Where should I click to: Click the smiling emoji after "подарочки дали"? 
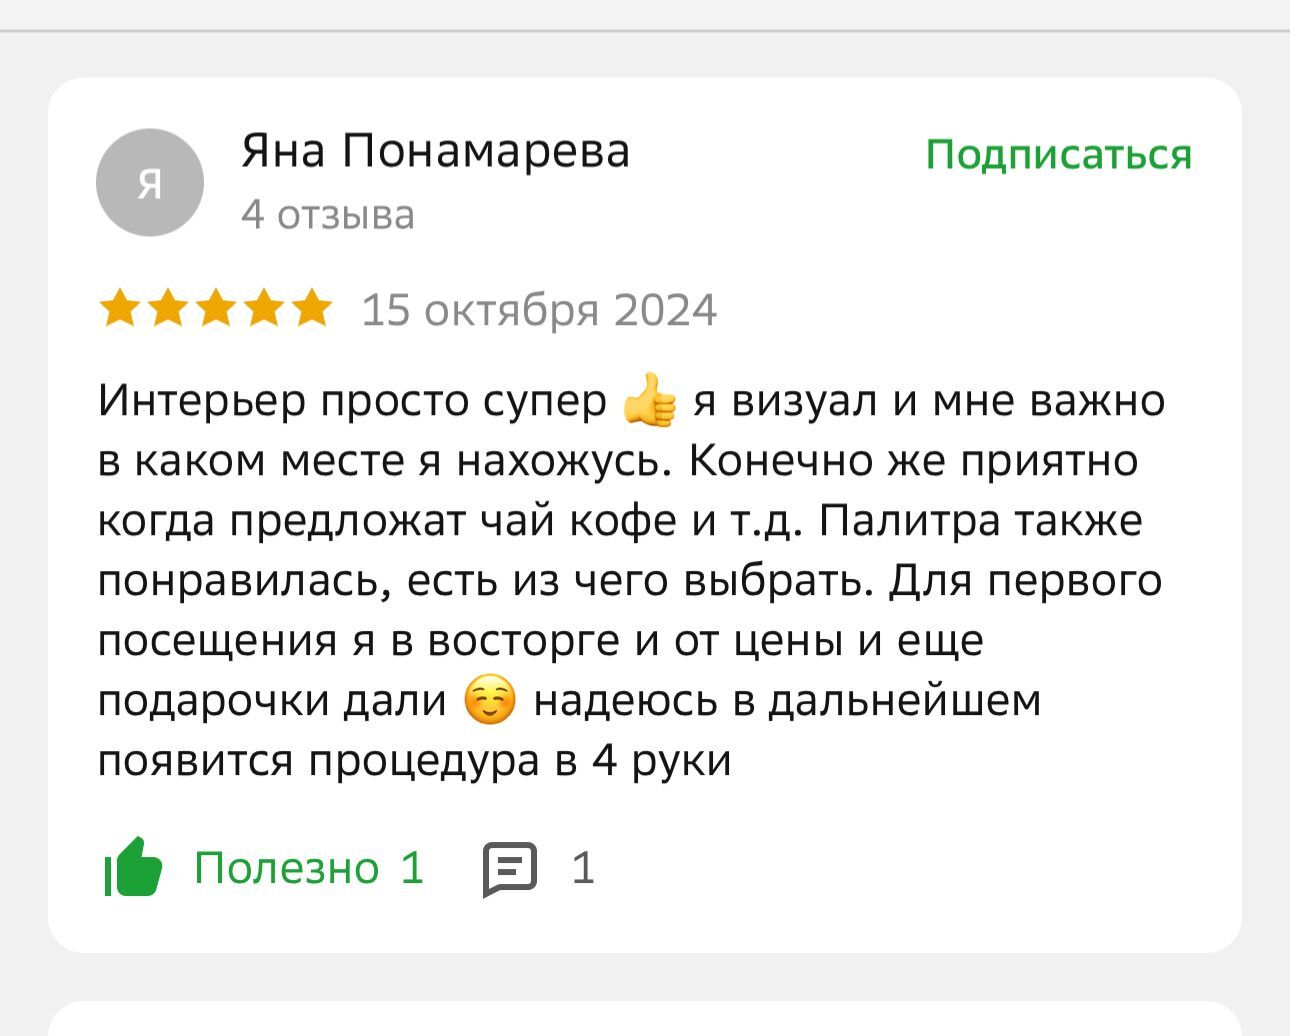490,700
